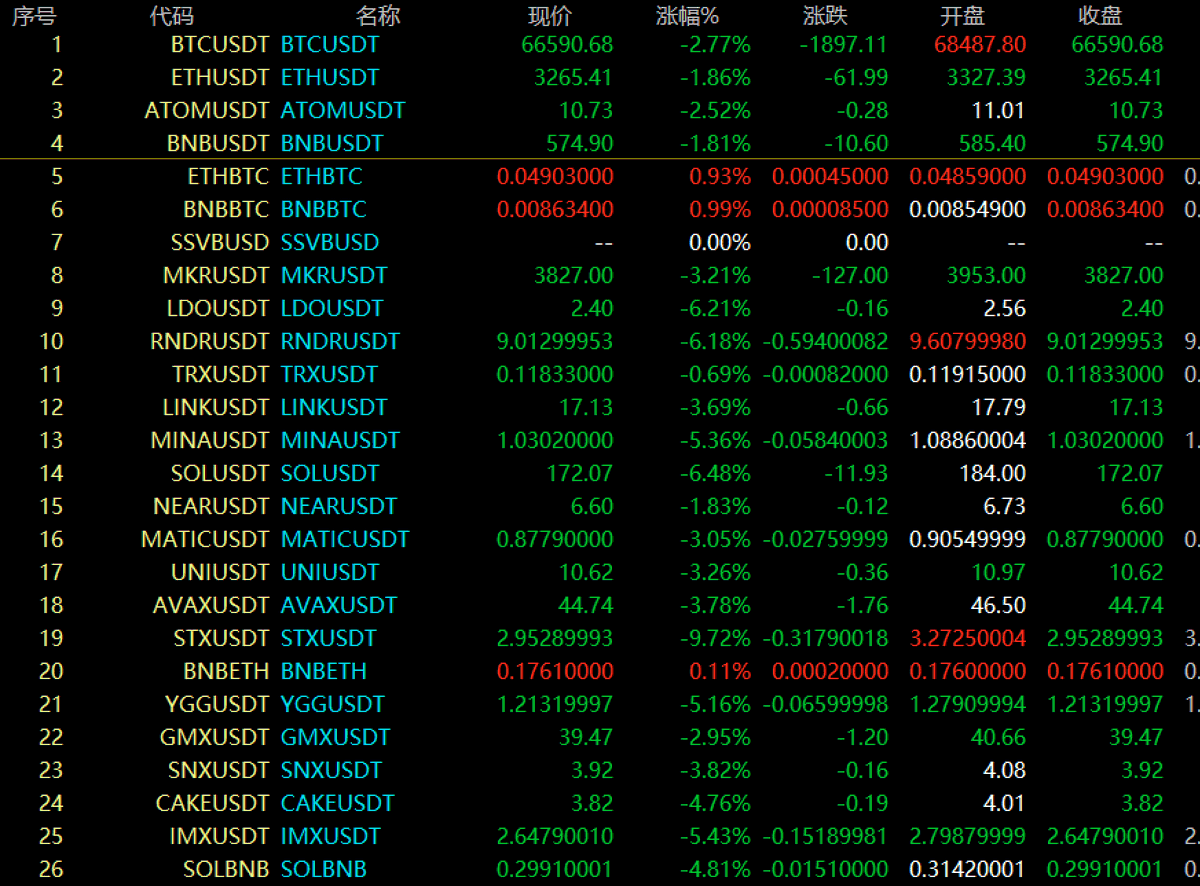Select SSVBUSD code in row 7
The height and width of the screenshot is (886, 1200).
(220, 242)
